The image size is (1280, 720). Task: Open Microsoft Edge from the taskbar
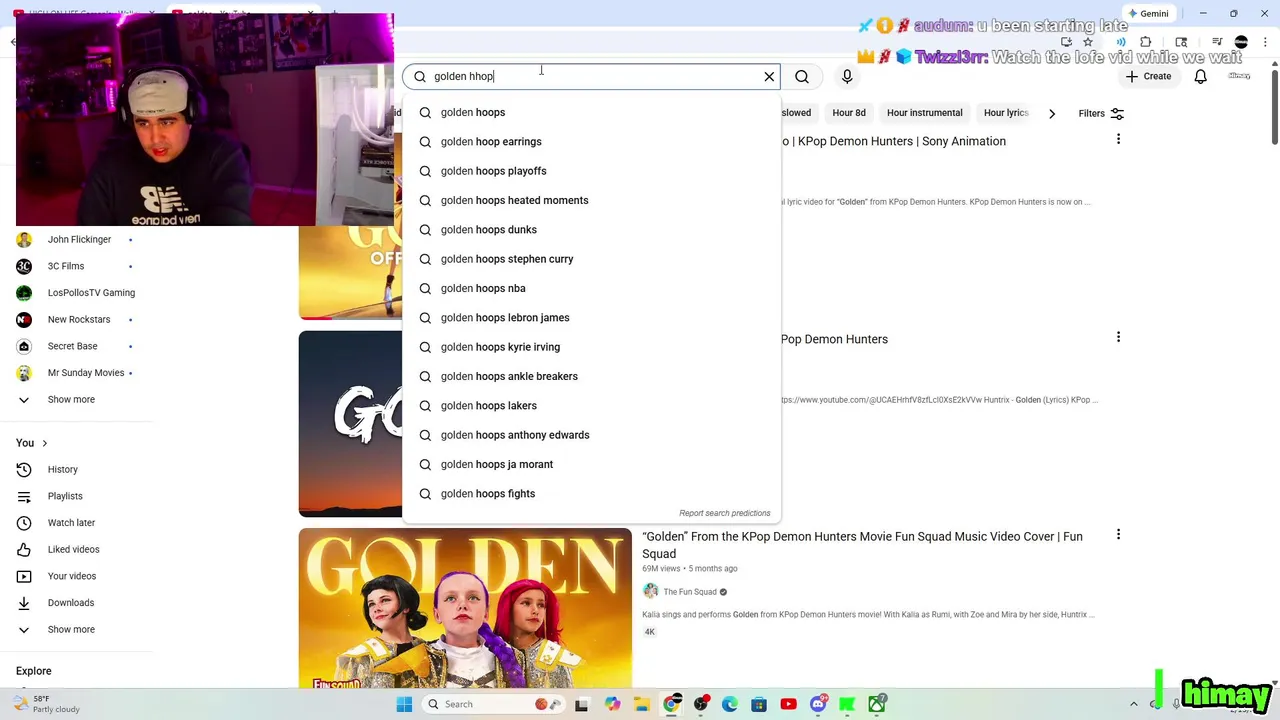point(730,704)
